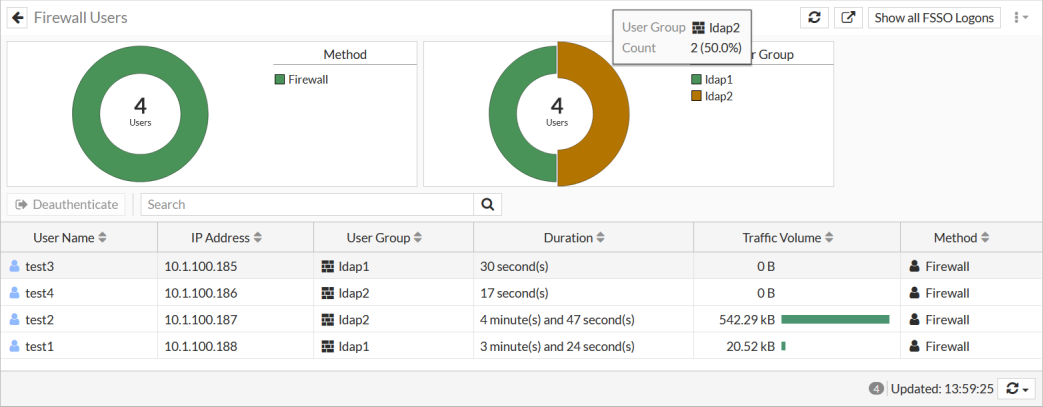The image size is (1043, 407).
Task: Click into the Search input field
Action: click(x=306, y=204)
